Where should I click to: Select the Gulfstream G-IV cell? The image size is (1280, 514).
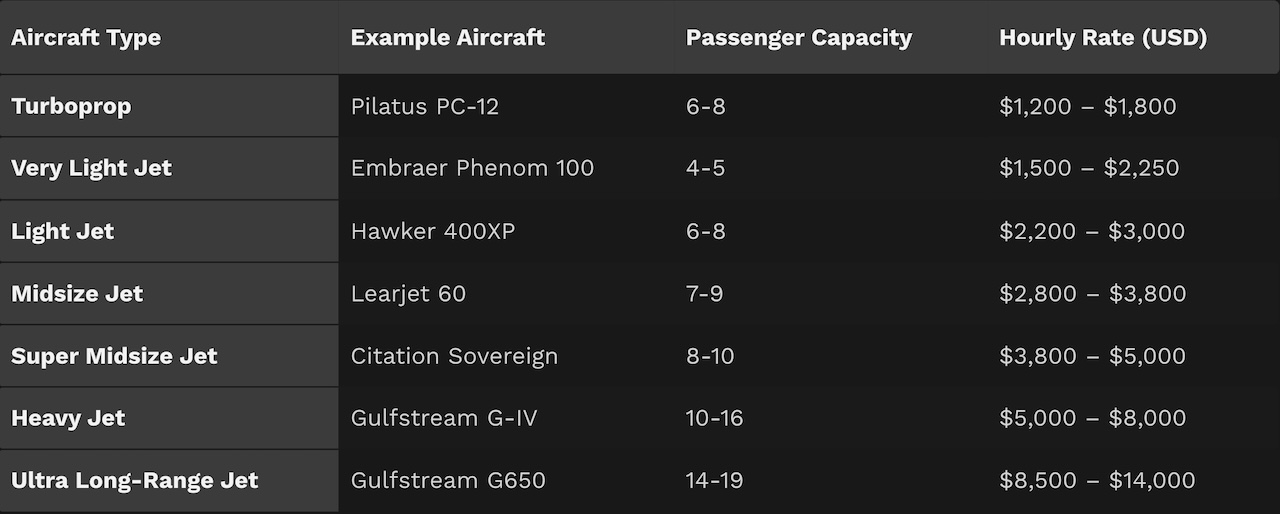444,418
